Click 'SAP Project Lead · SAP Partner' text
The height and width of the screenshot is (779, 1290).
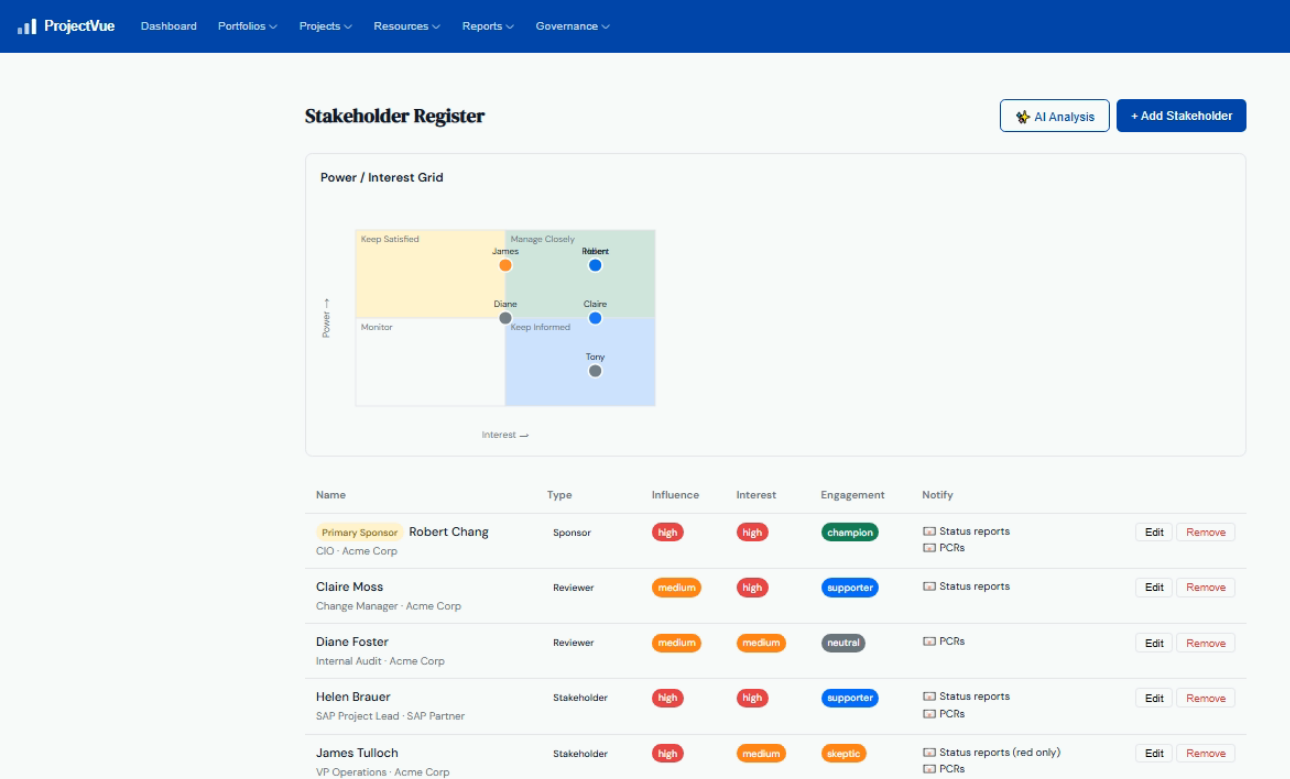[390, 716]
